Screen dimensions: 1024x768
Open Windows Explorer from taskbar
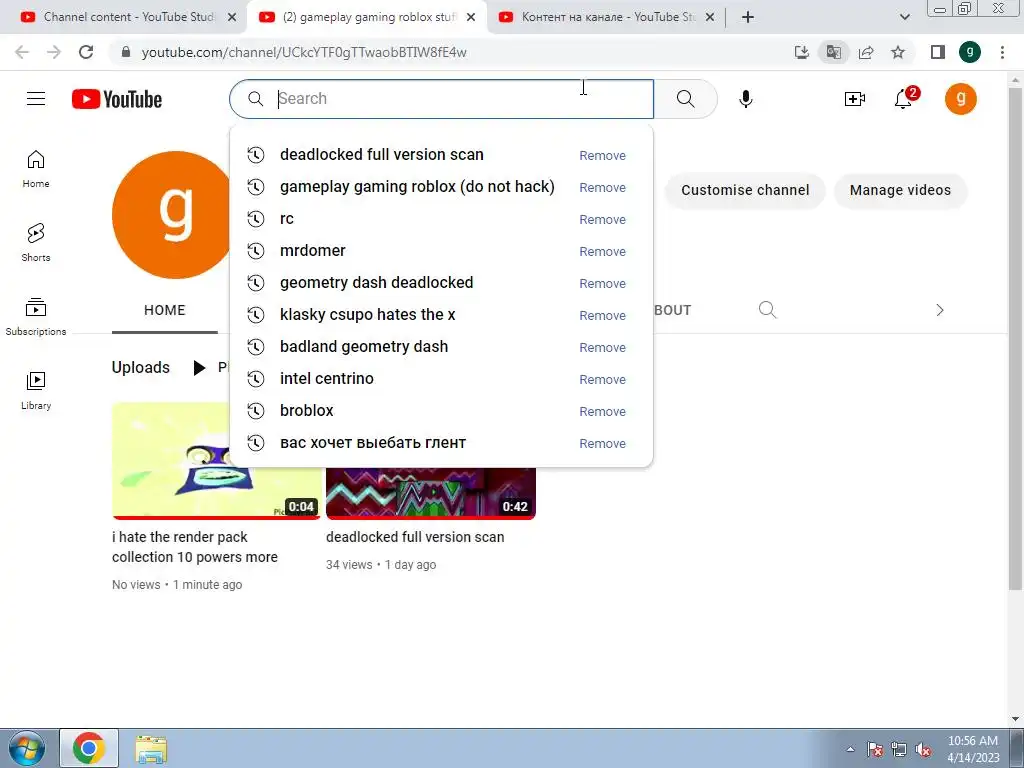pyautogui.click(x=151, y=748)
